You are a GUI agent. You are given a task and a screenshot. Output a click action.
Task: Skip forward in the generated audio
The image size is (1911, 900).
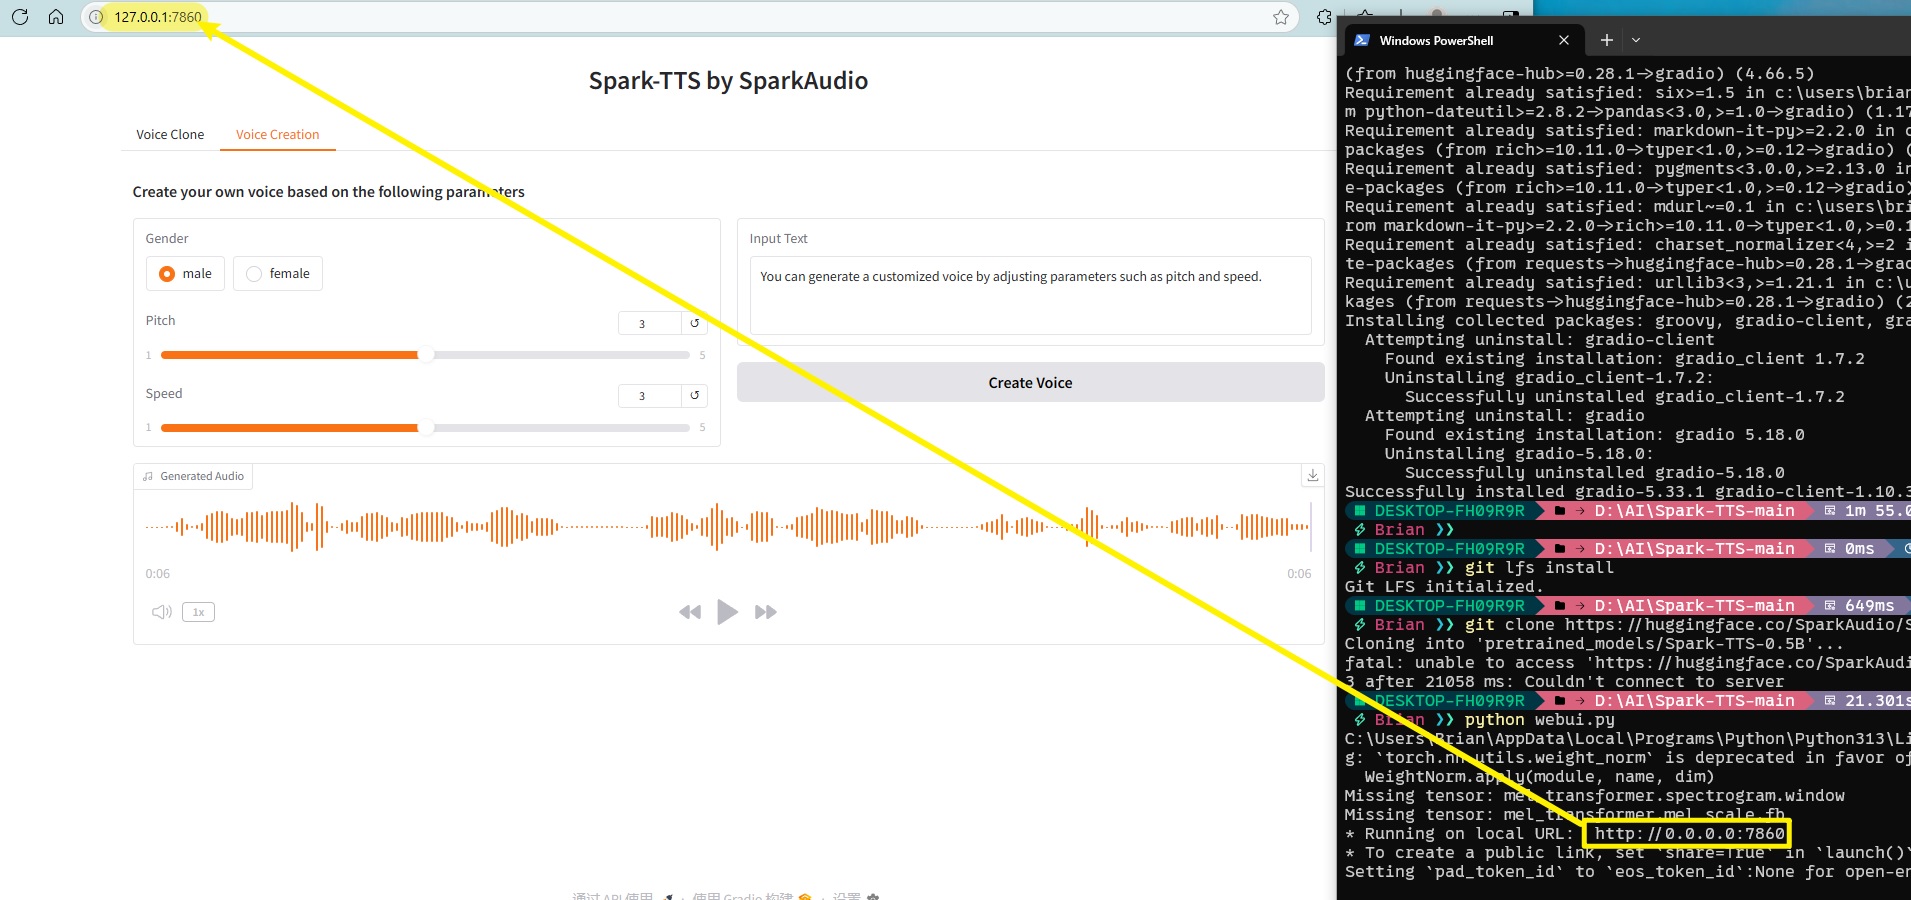(x=765, y=612)
